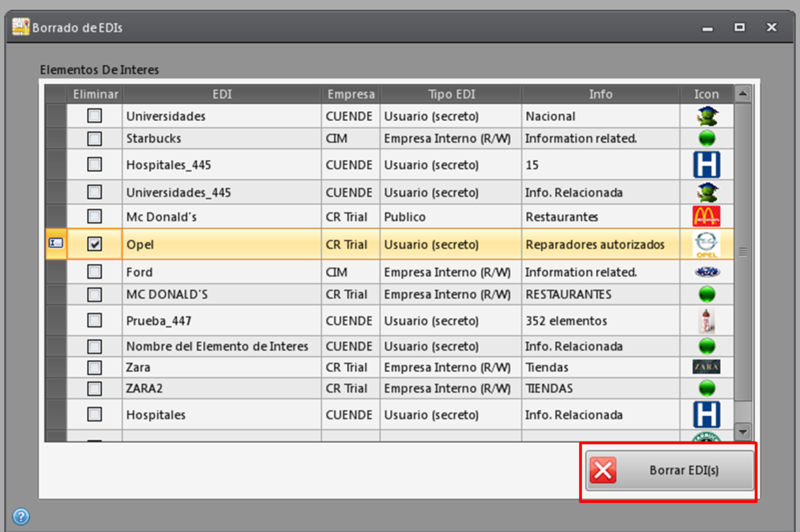Click the graduation cap icon for Universidades
The width and height of the screenshot is (800, 532).
click(706, 116)
